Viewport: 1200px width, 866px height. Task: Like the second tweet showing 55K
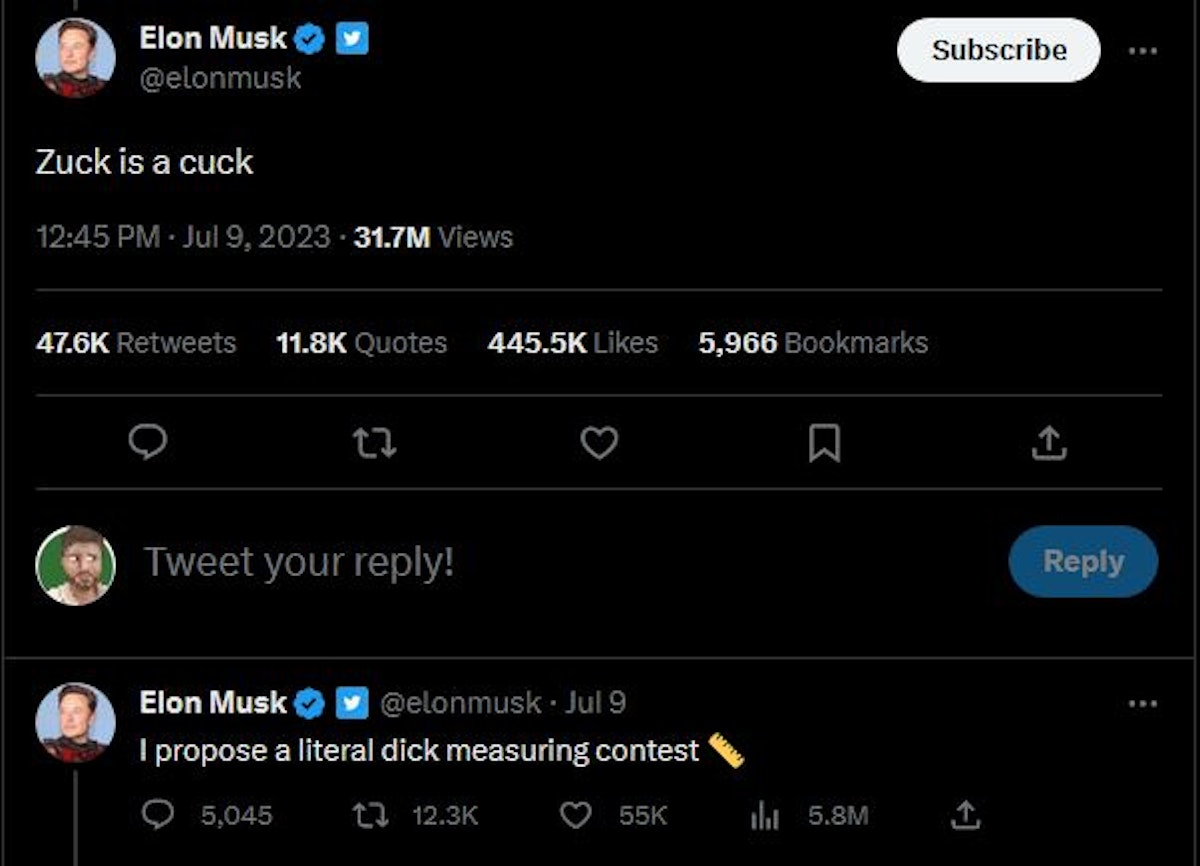(575, 816)
